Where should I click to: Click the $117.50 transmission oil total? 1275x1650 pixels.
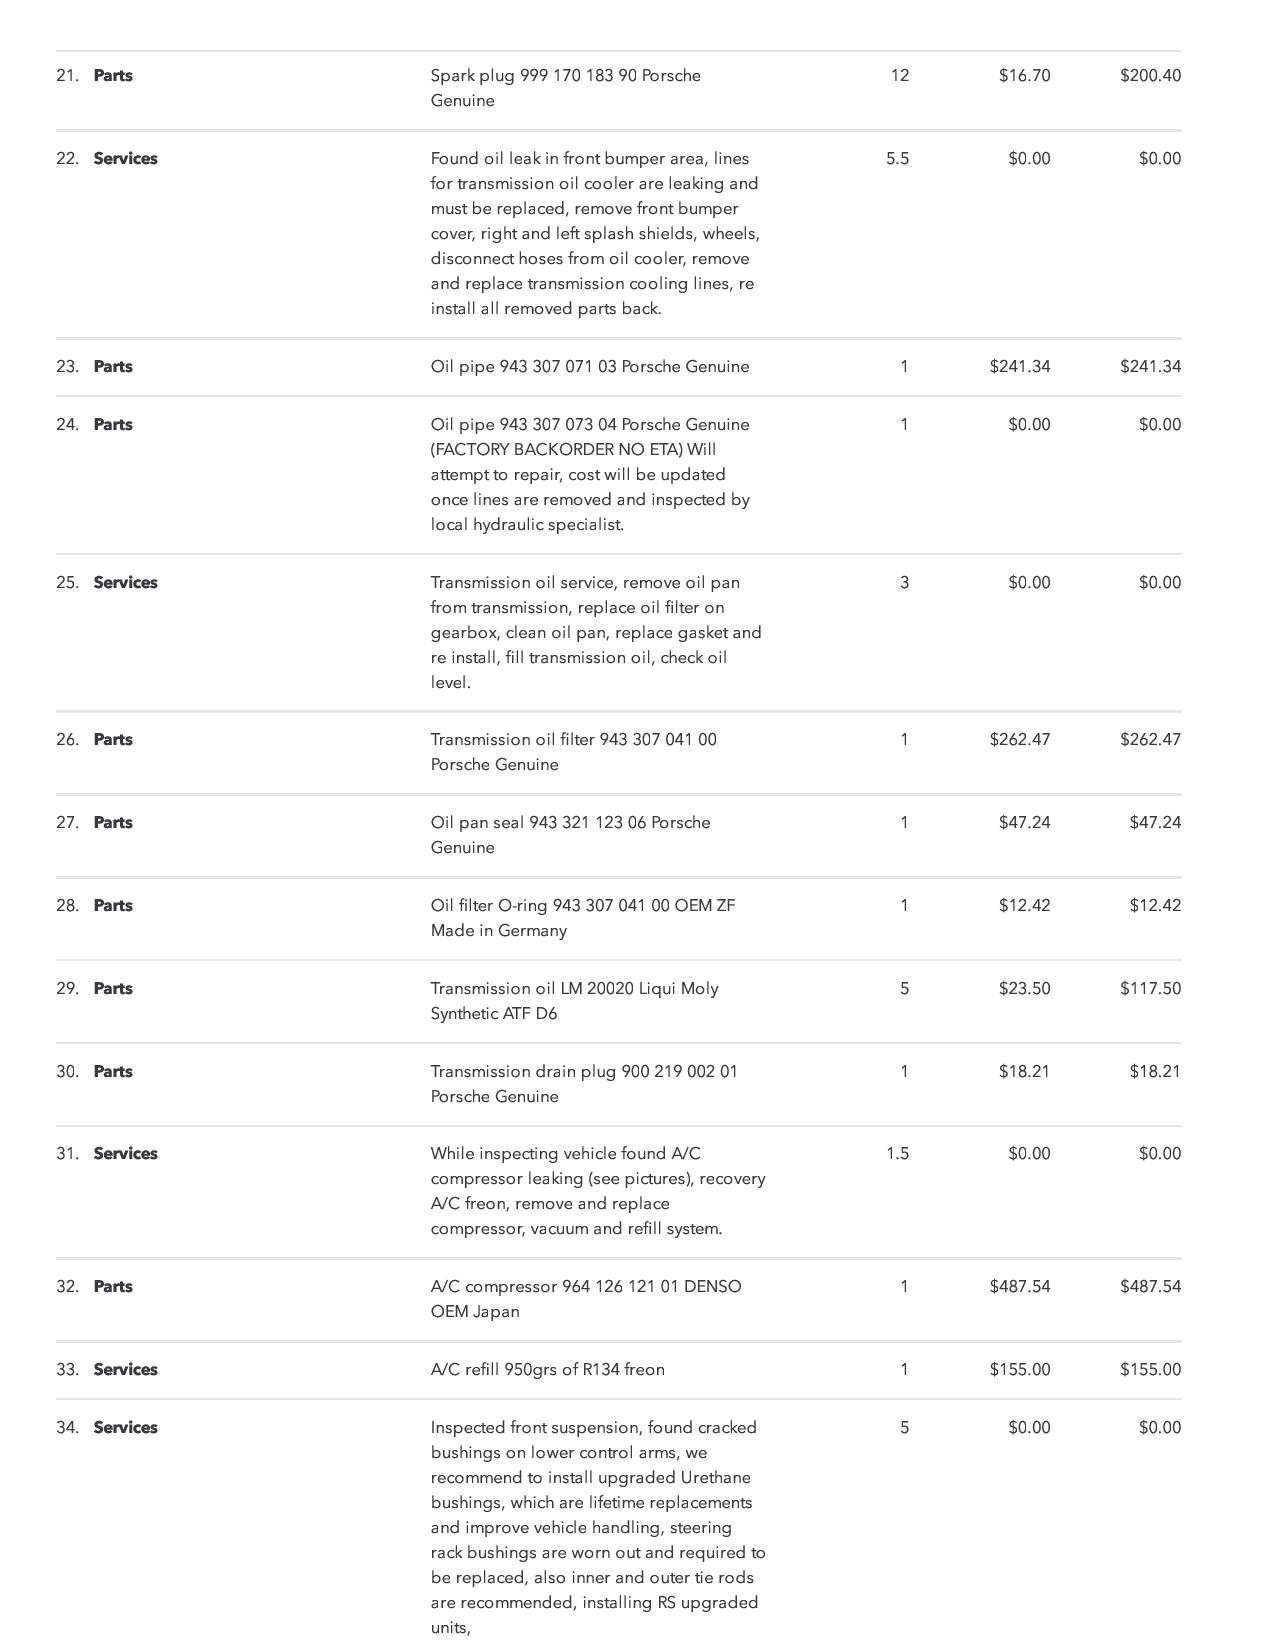[1150, 989]
